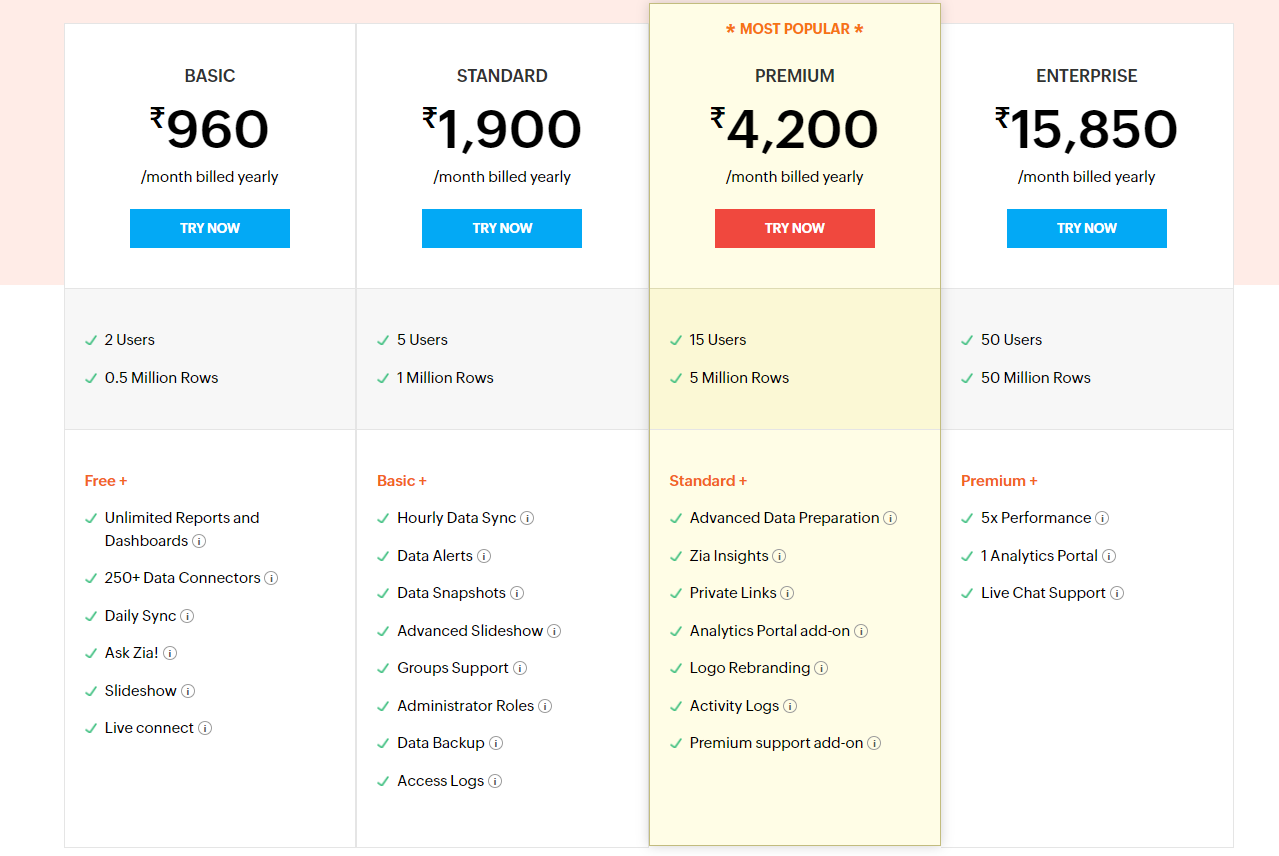Open info for Analytics Portal add-on
The height and width of the screenshot is (856, 1279).
click(x=861, y=631)
